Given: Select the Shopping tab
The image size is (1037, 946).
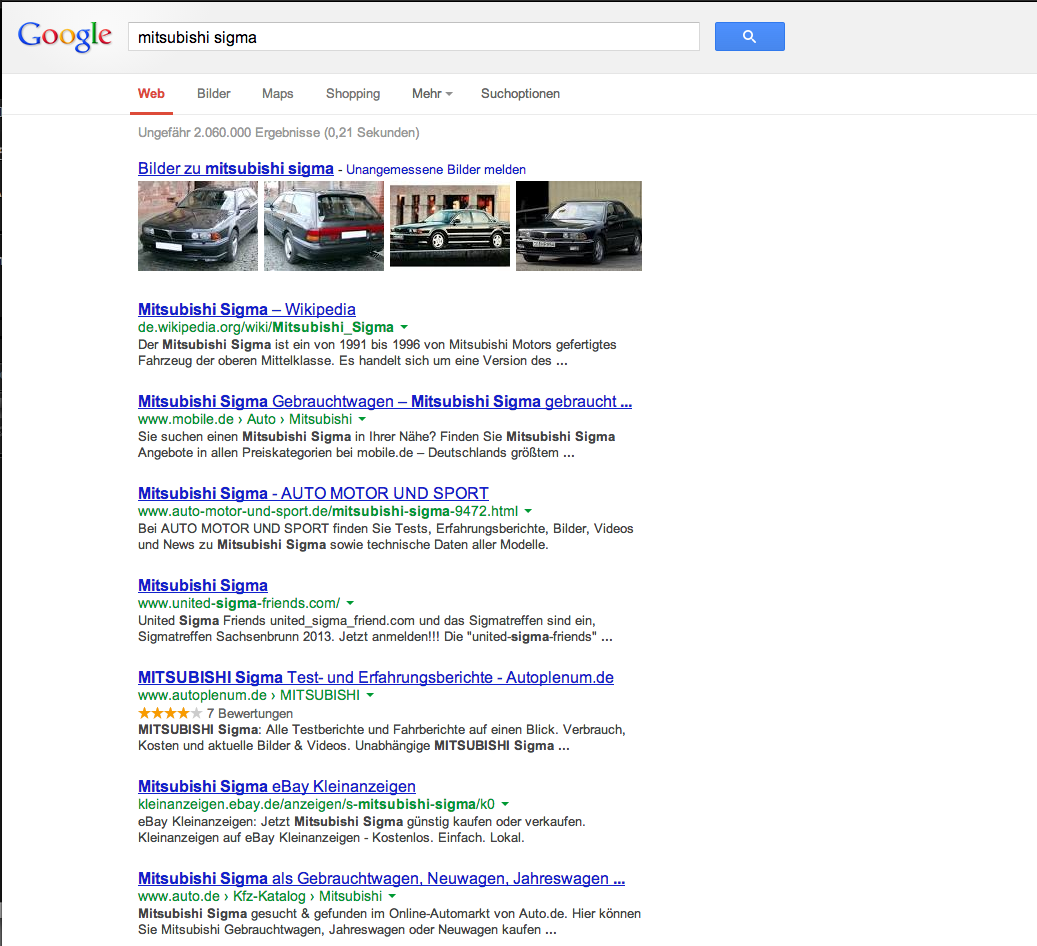Looking at the screenshot, I should (353, 94).
